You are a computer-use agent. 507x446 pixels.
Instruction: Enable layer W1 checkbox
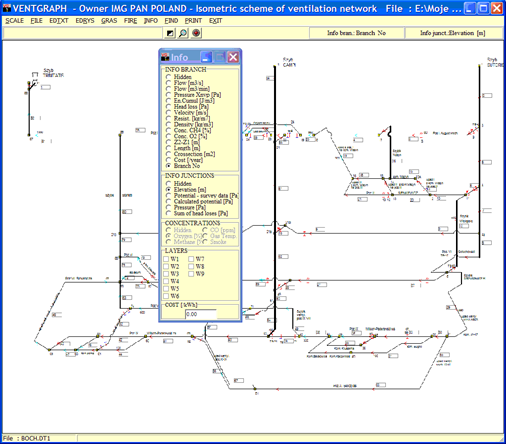(x=166, y=259)
